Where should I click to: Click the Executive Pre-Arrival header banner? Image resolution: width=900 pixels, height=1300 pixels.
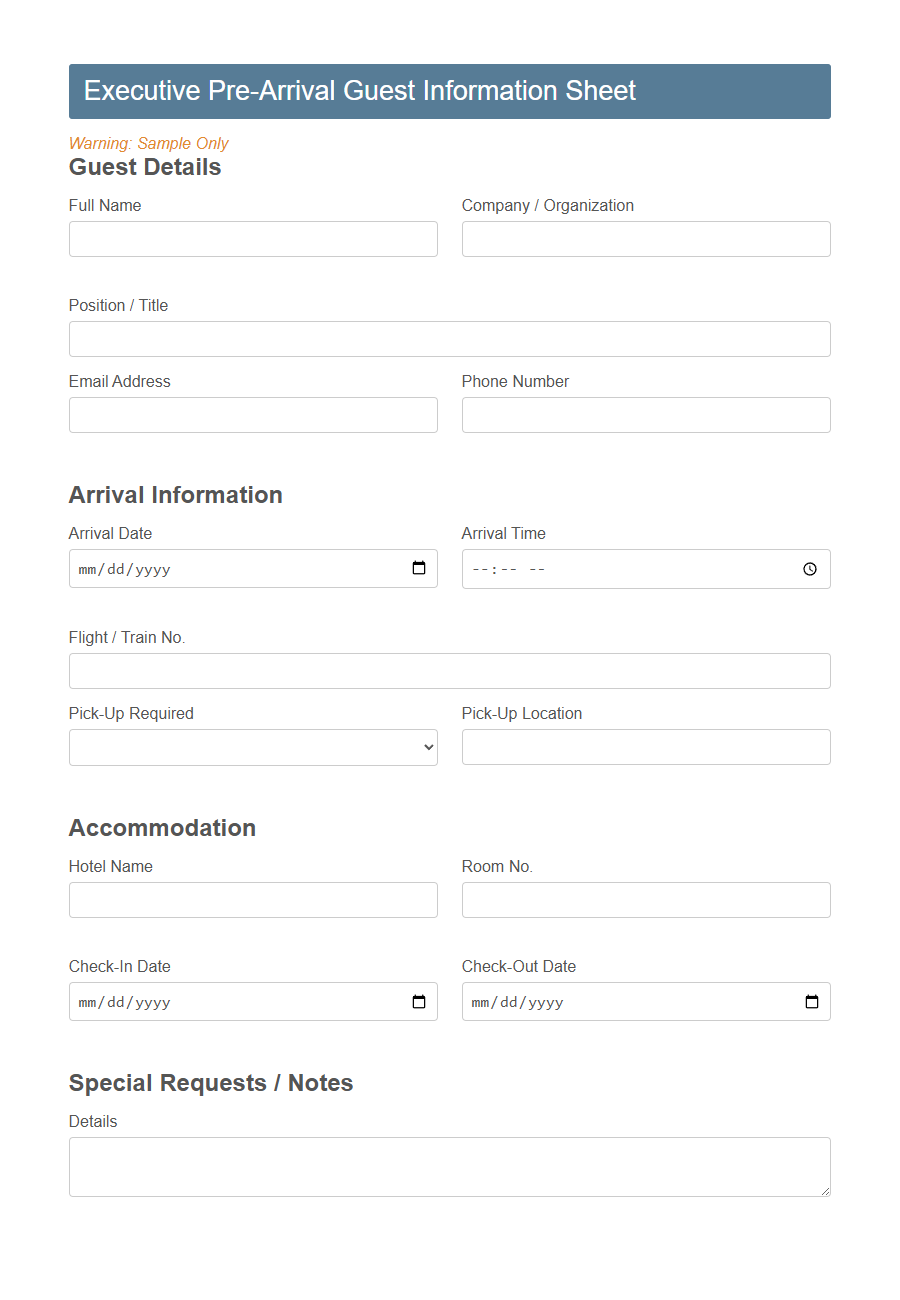449,91
